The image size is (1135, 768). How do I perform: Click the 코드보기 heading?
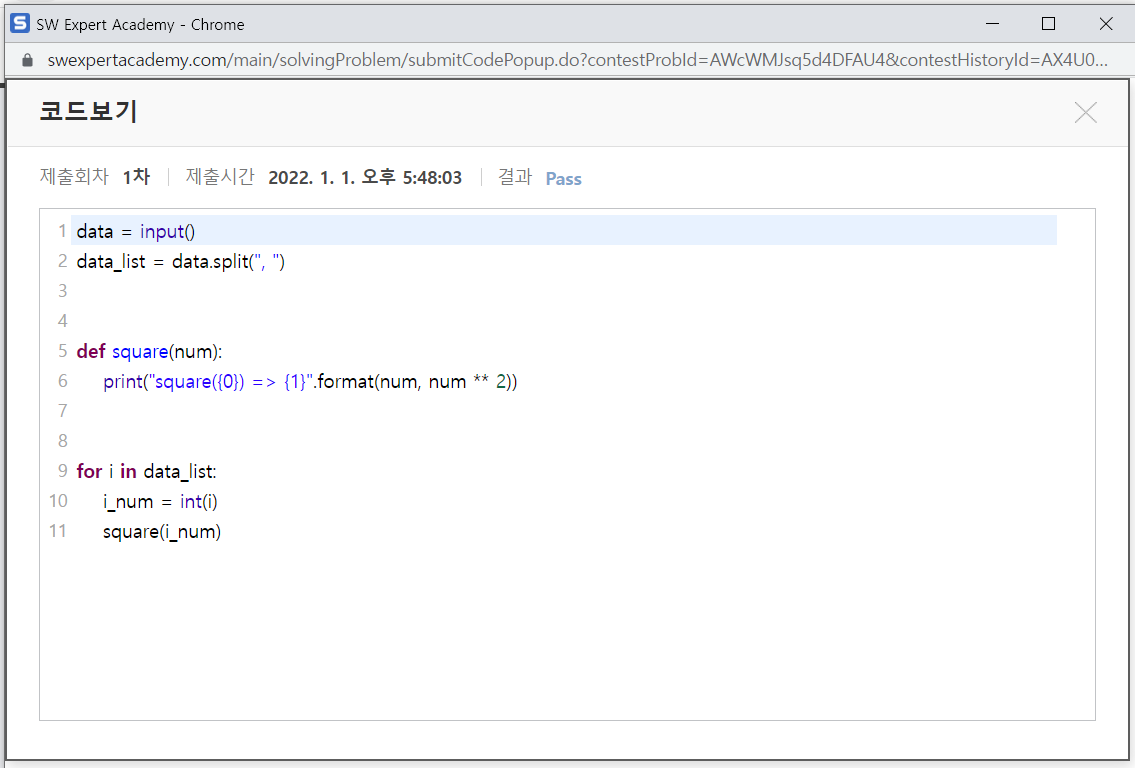[x=88, y=111]
